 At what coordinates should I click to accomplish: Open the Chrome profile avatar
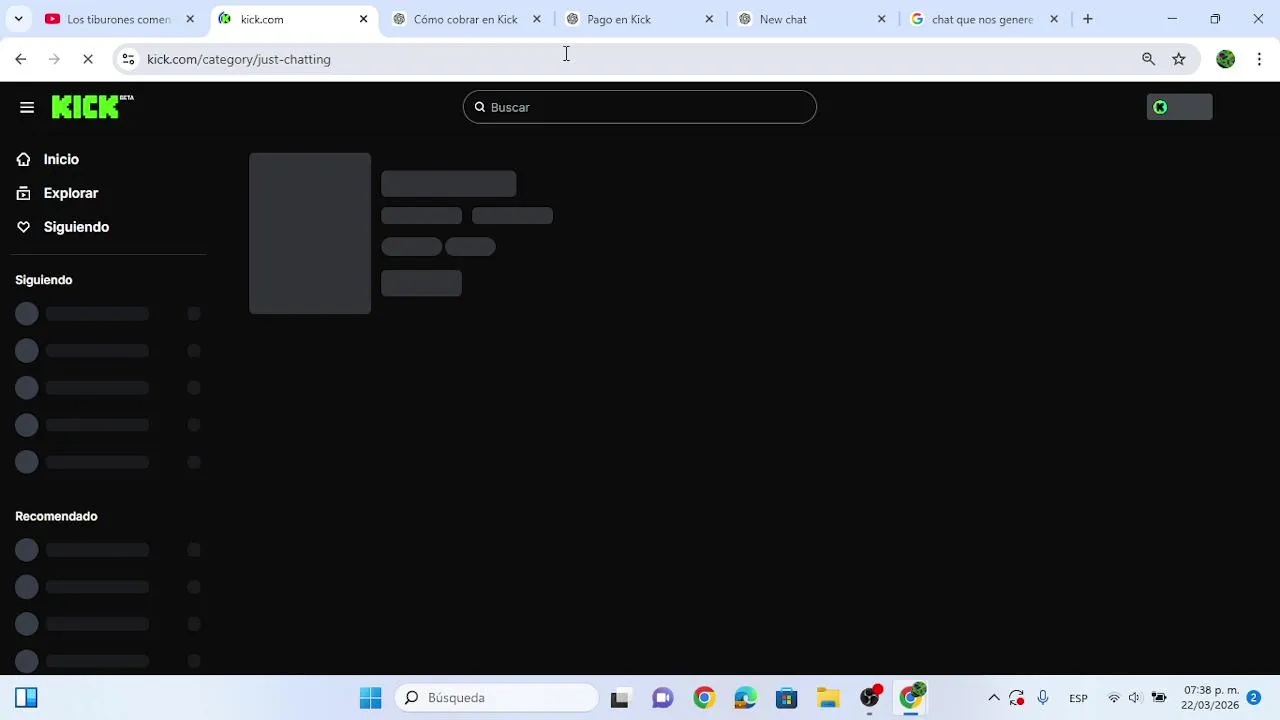pos(1226,59)
